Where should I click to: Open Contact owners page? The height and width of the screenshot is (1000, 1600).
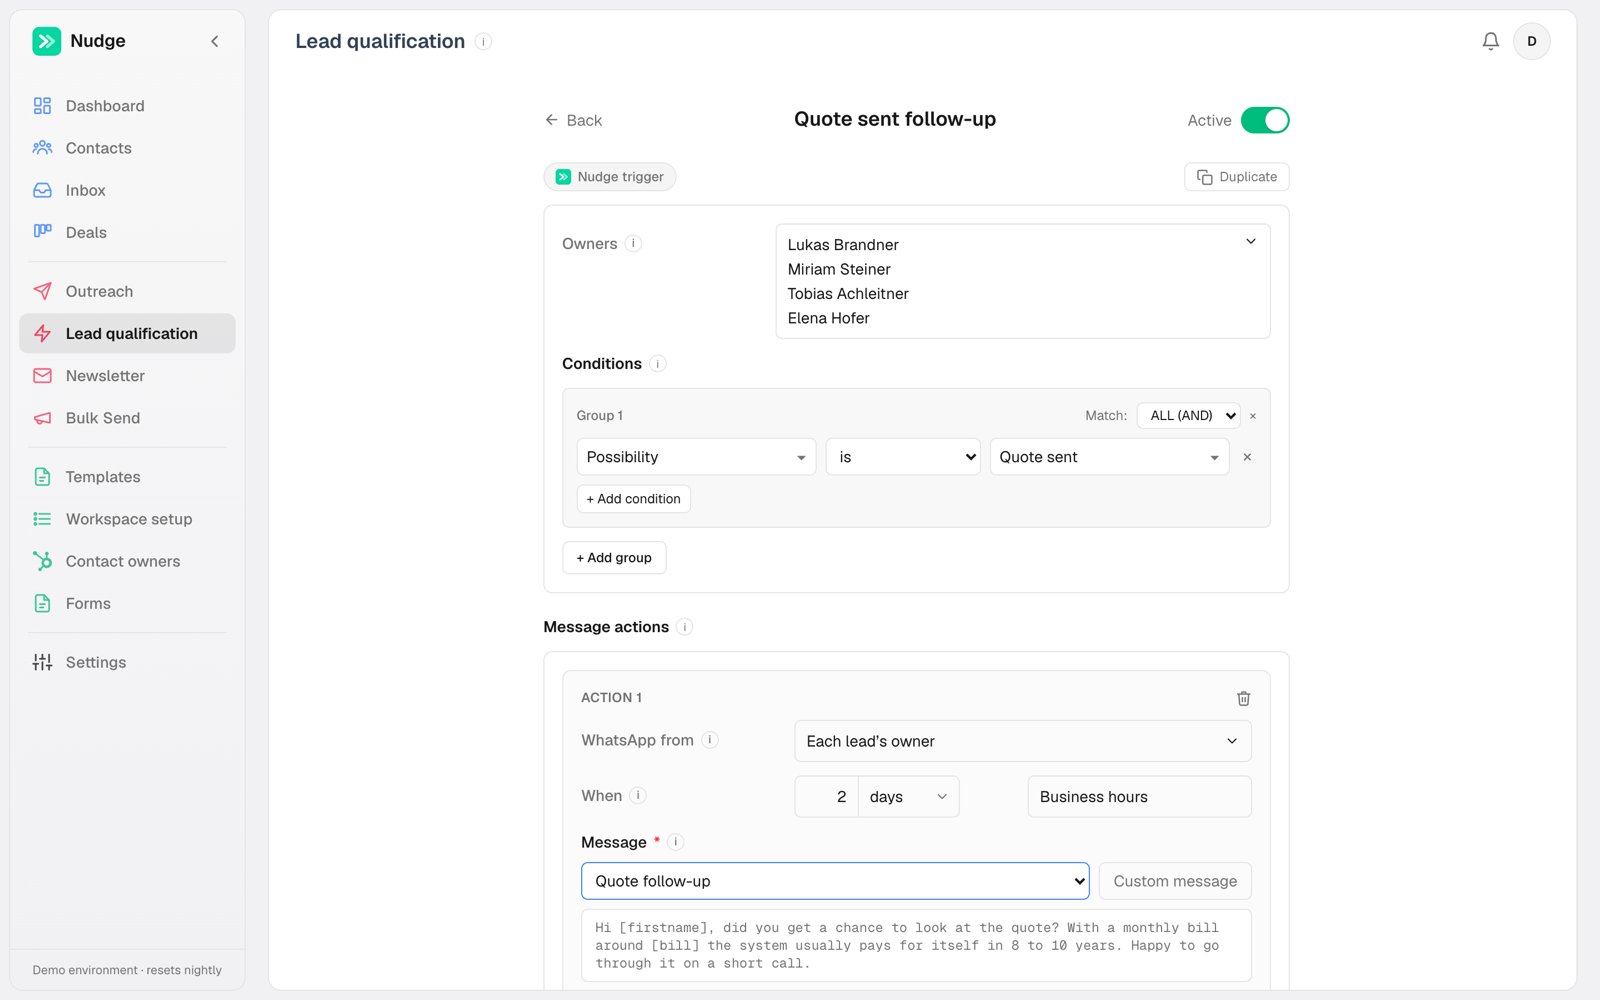[127, 561]
